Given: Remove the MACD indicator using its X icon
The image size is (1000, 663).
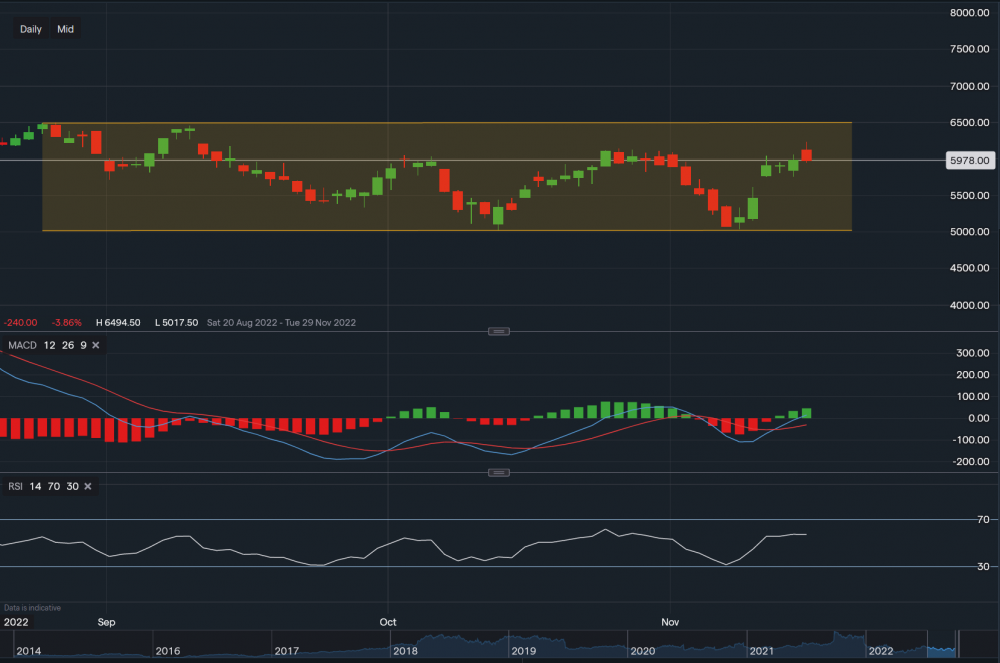Looking at the screenshot, I should coord(95,345).
